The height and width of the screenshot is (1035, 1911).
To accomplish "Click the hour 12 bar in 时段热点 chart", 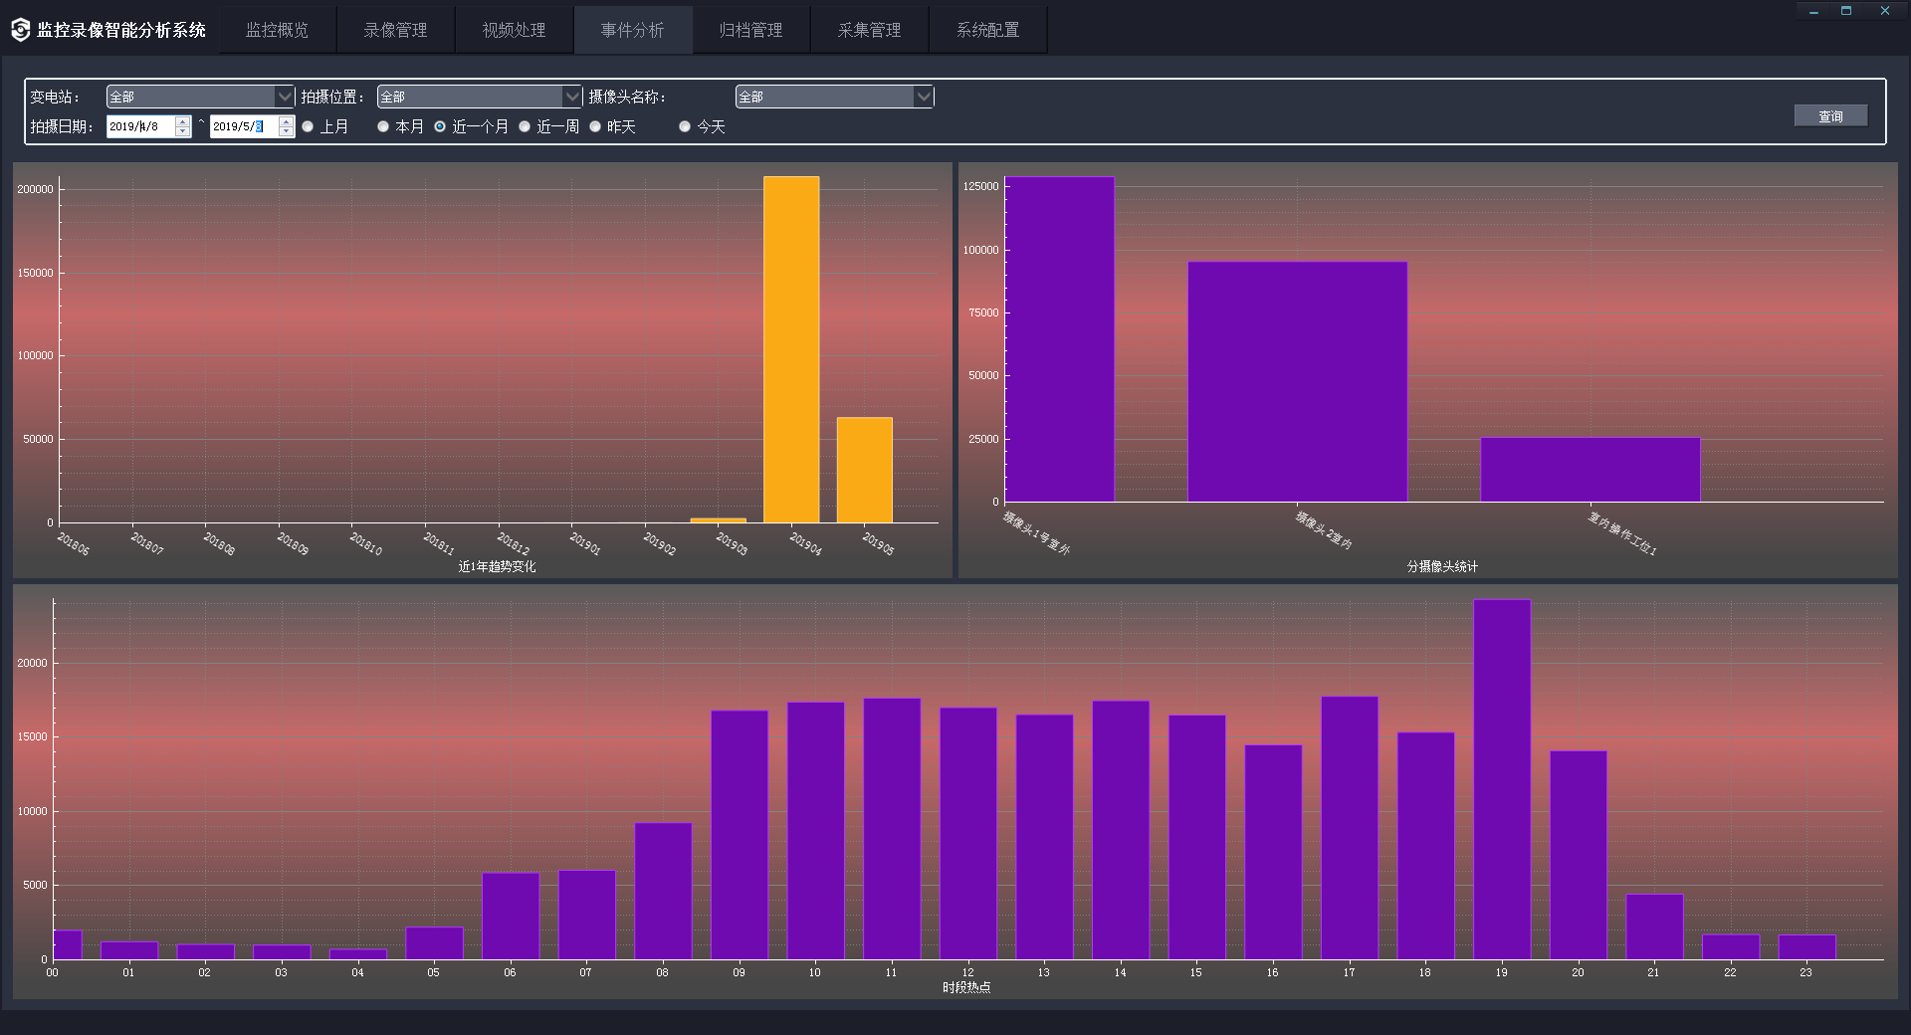I will [x=968, y=833].
